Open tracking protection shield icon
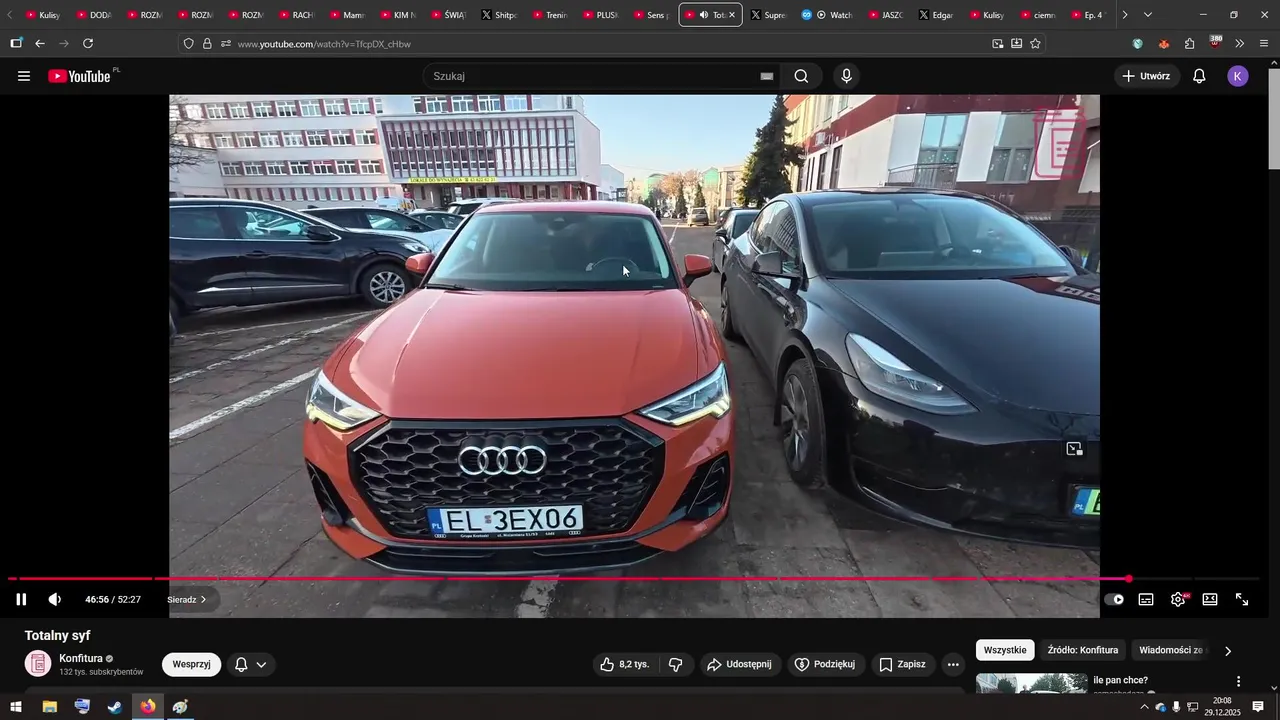Viewport: 1280px width, 720px height. (188, 43)
